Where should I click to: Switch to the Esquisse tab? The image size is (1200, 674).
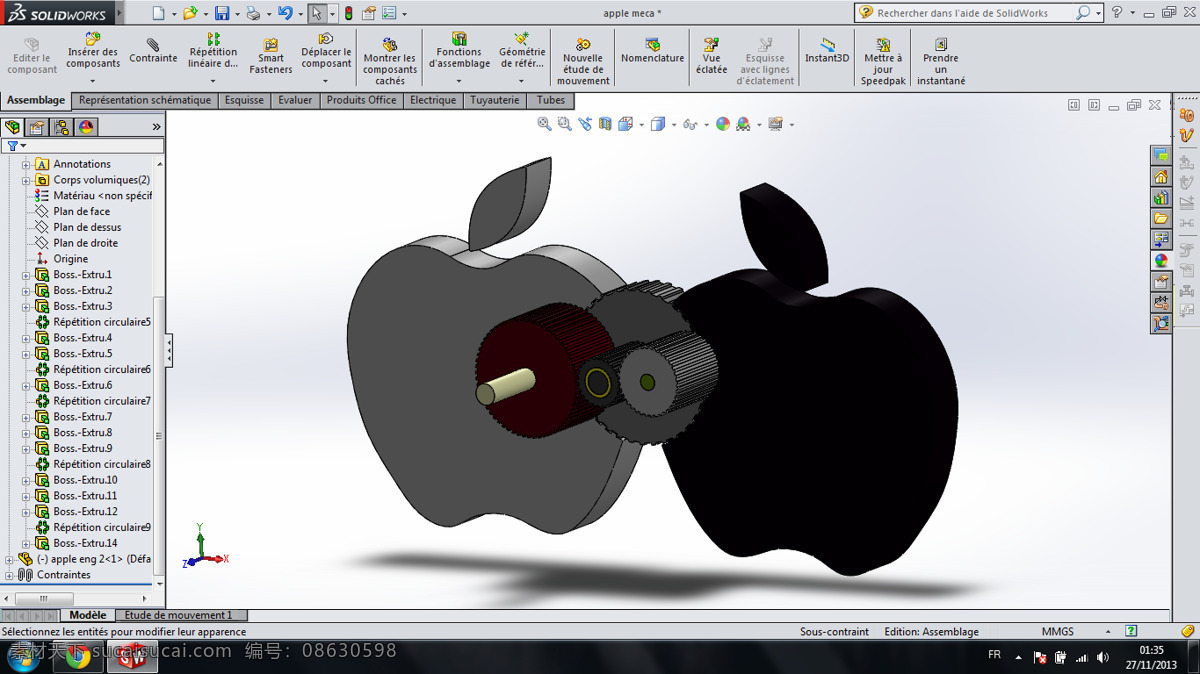coord(244,100)
